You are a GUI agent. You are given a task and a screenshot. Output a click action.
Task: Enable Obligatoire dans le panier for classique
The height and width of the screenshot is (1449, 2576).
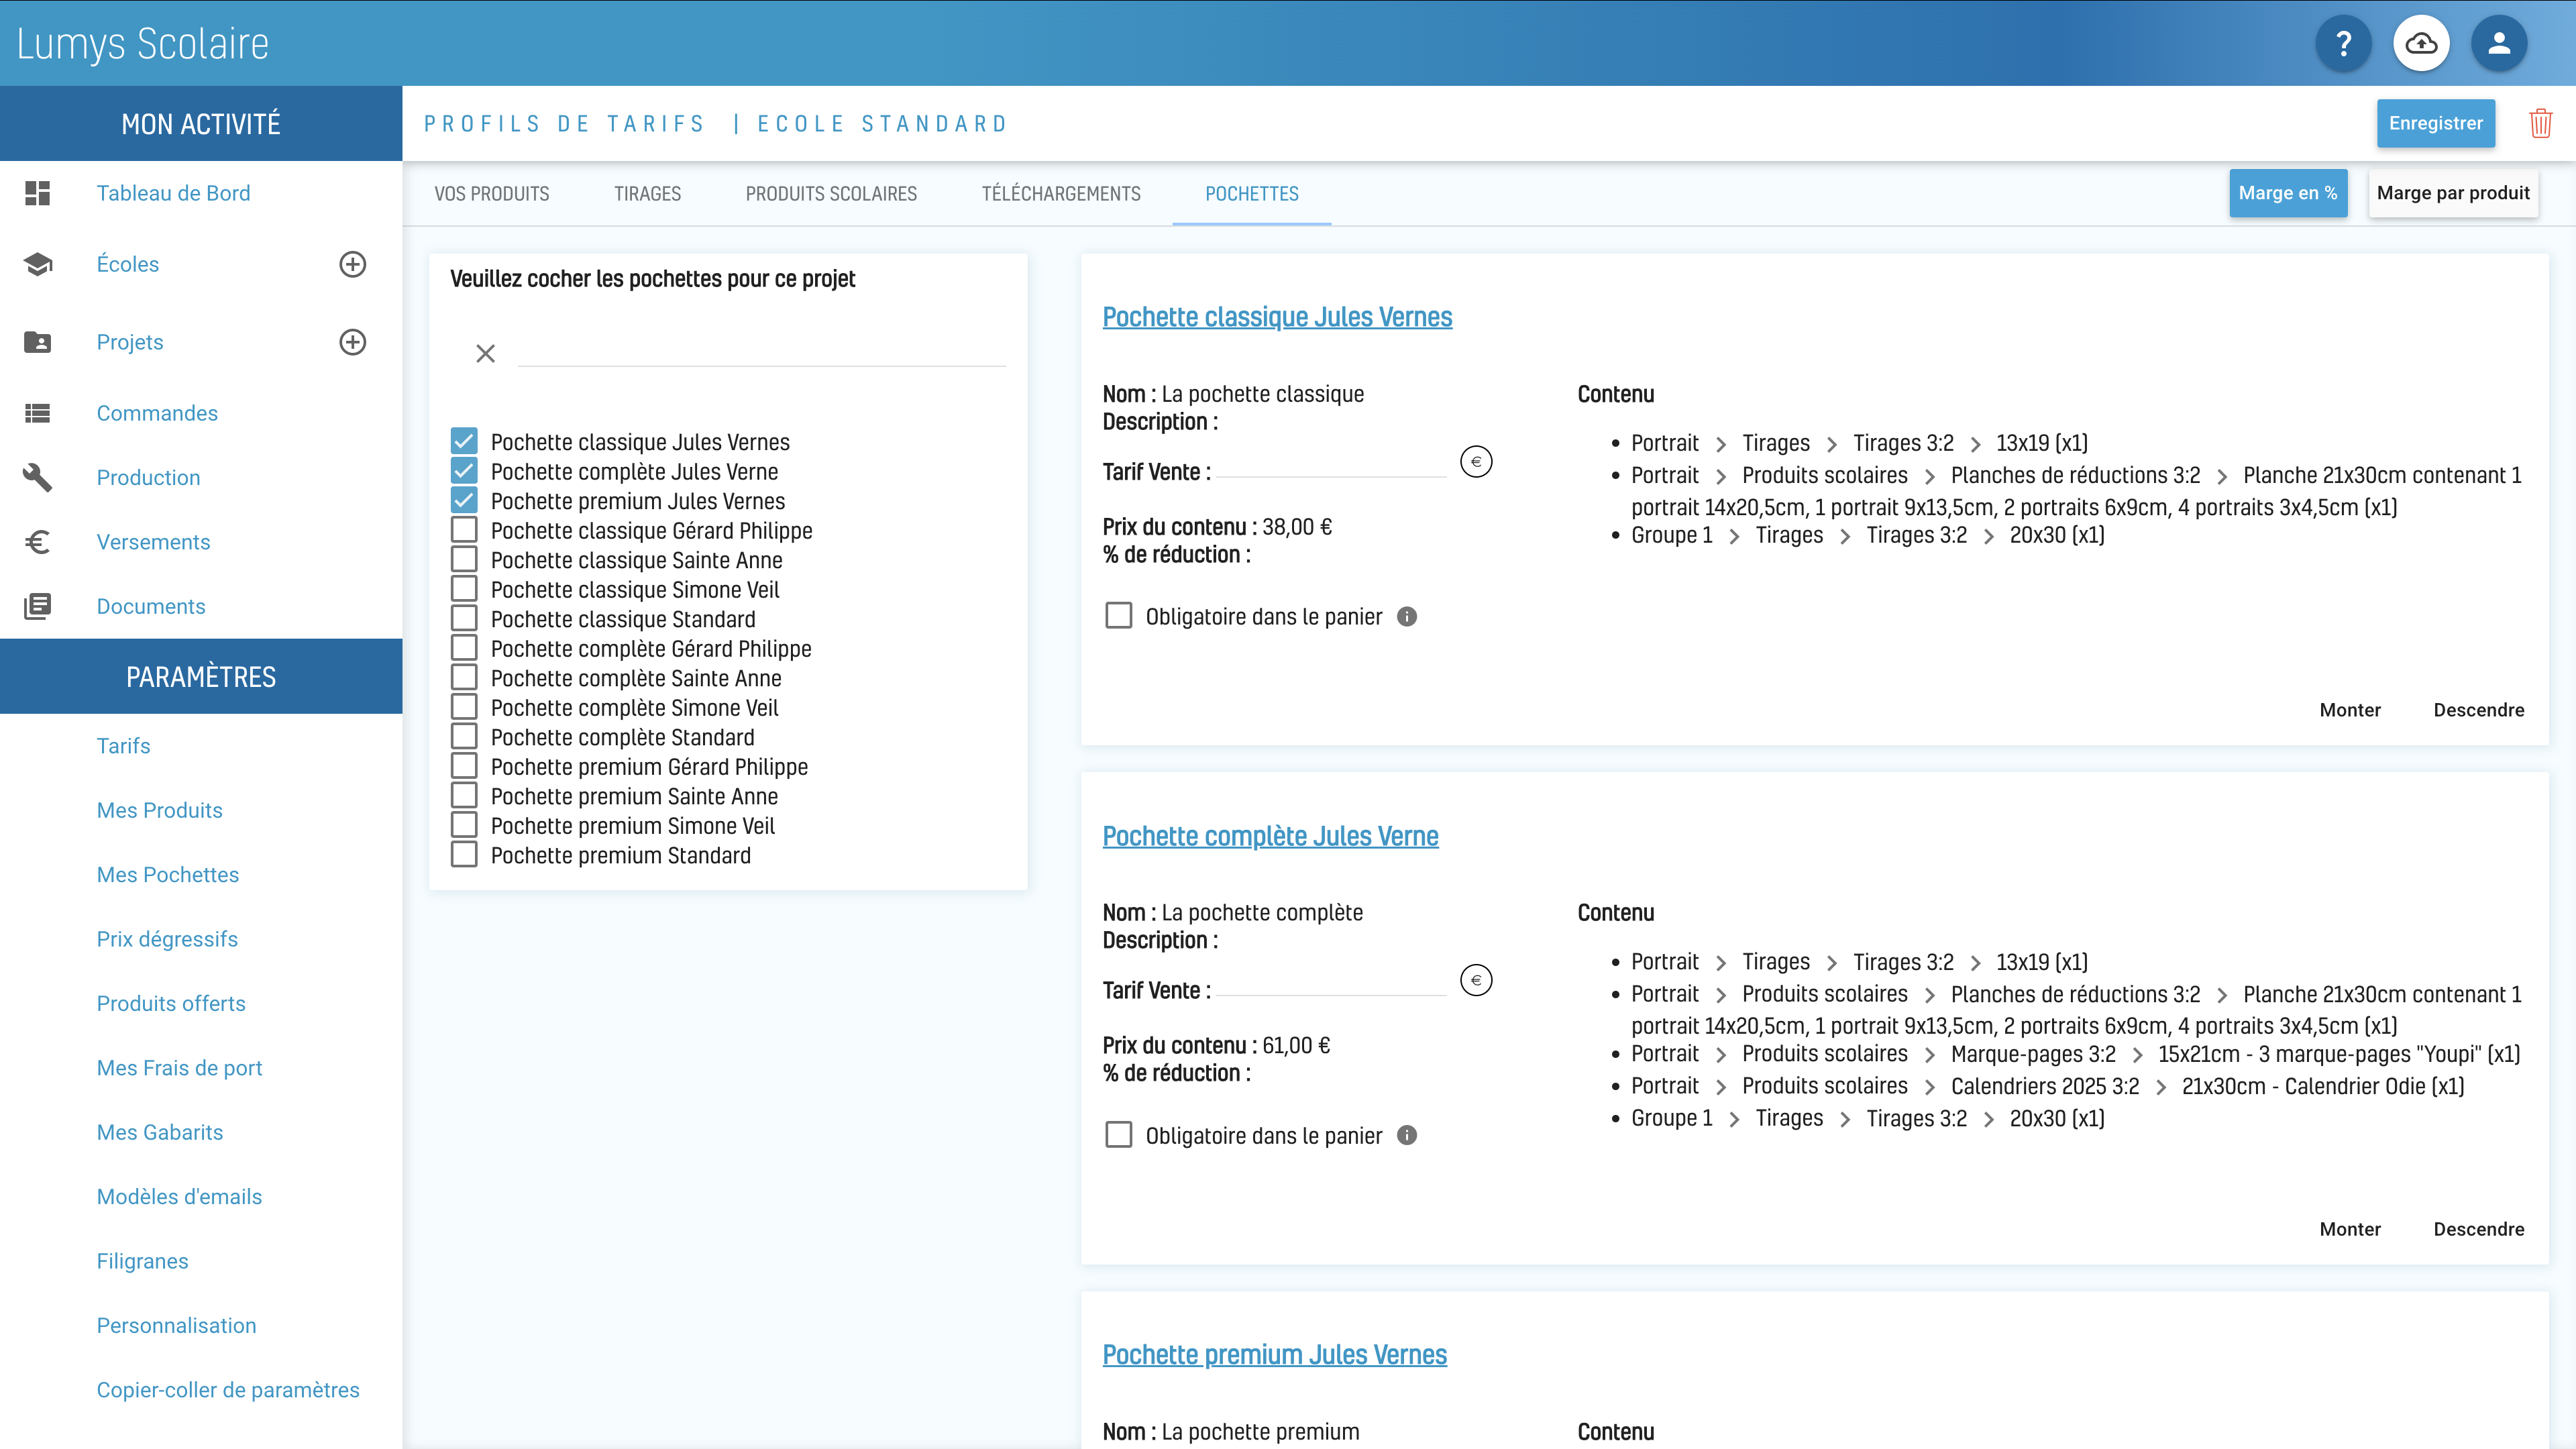[1119, 616]
